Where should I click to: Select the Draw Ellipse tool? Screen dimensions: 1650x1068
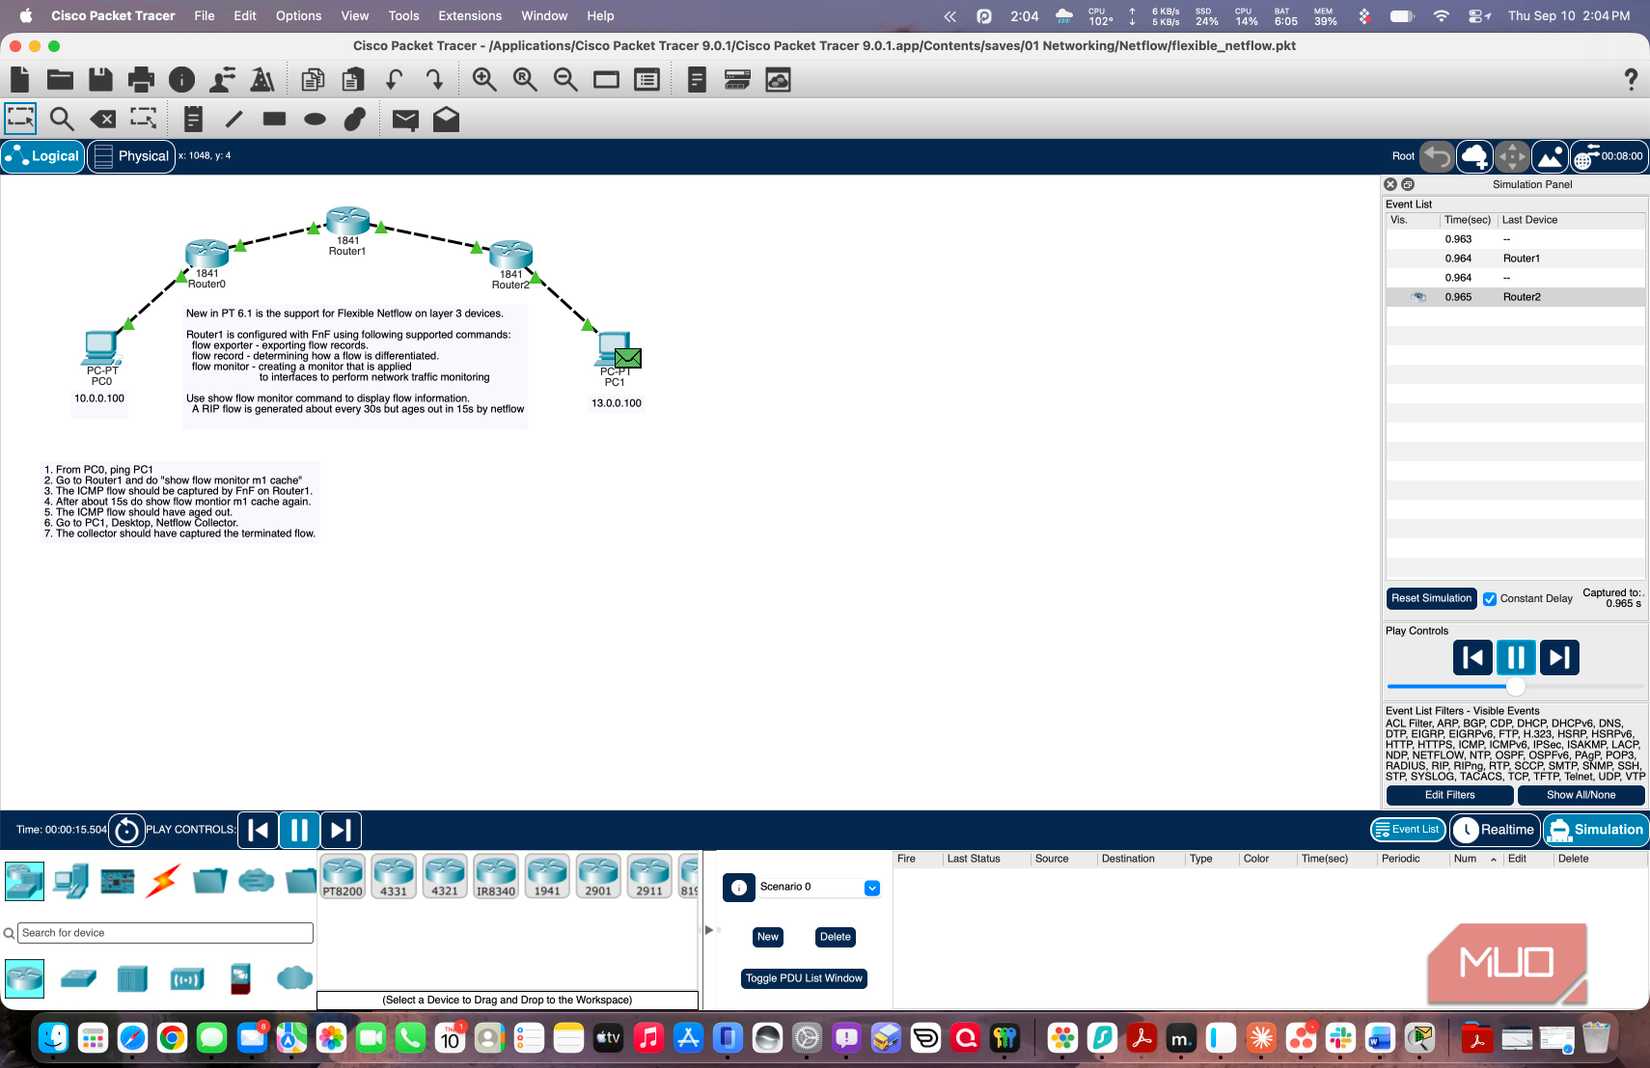click(315, 120)
